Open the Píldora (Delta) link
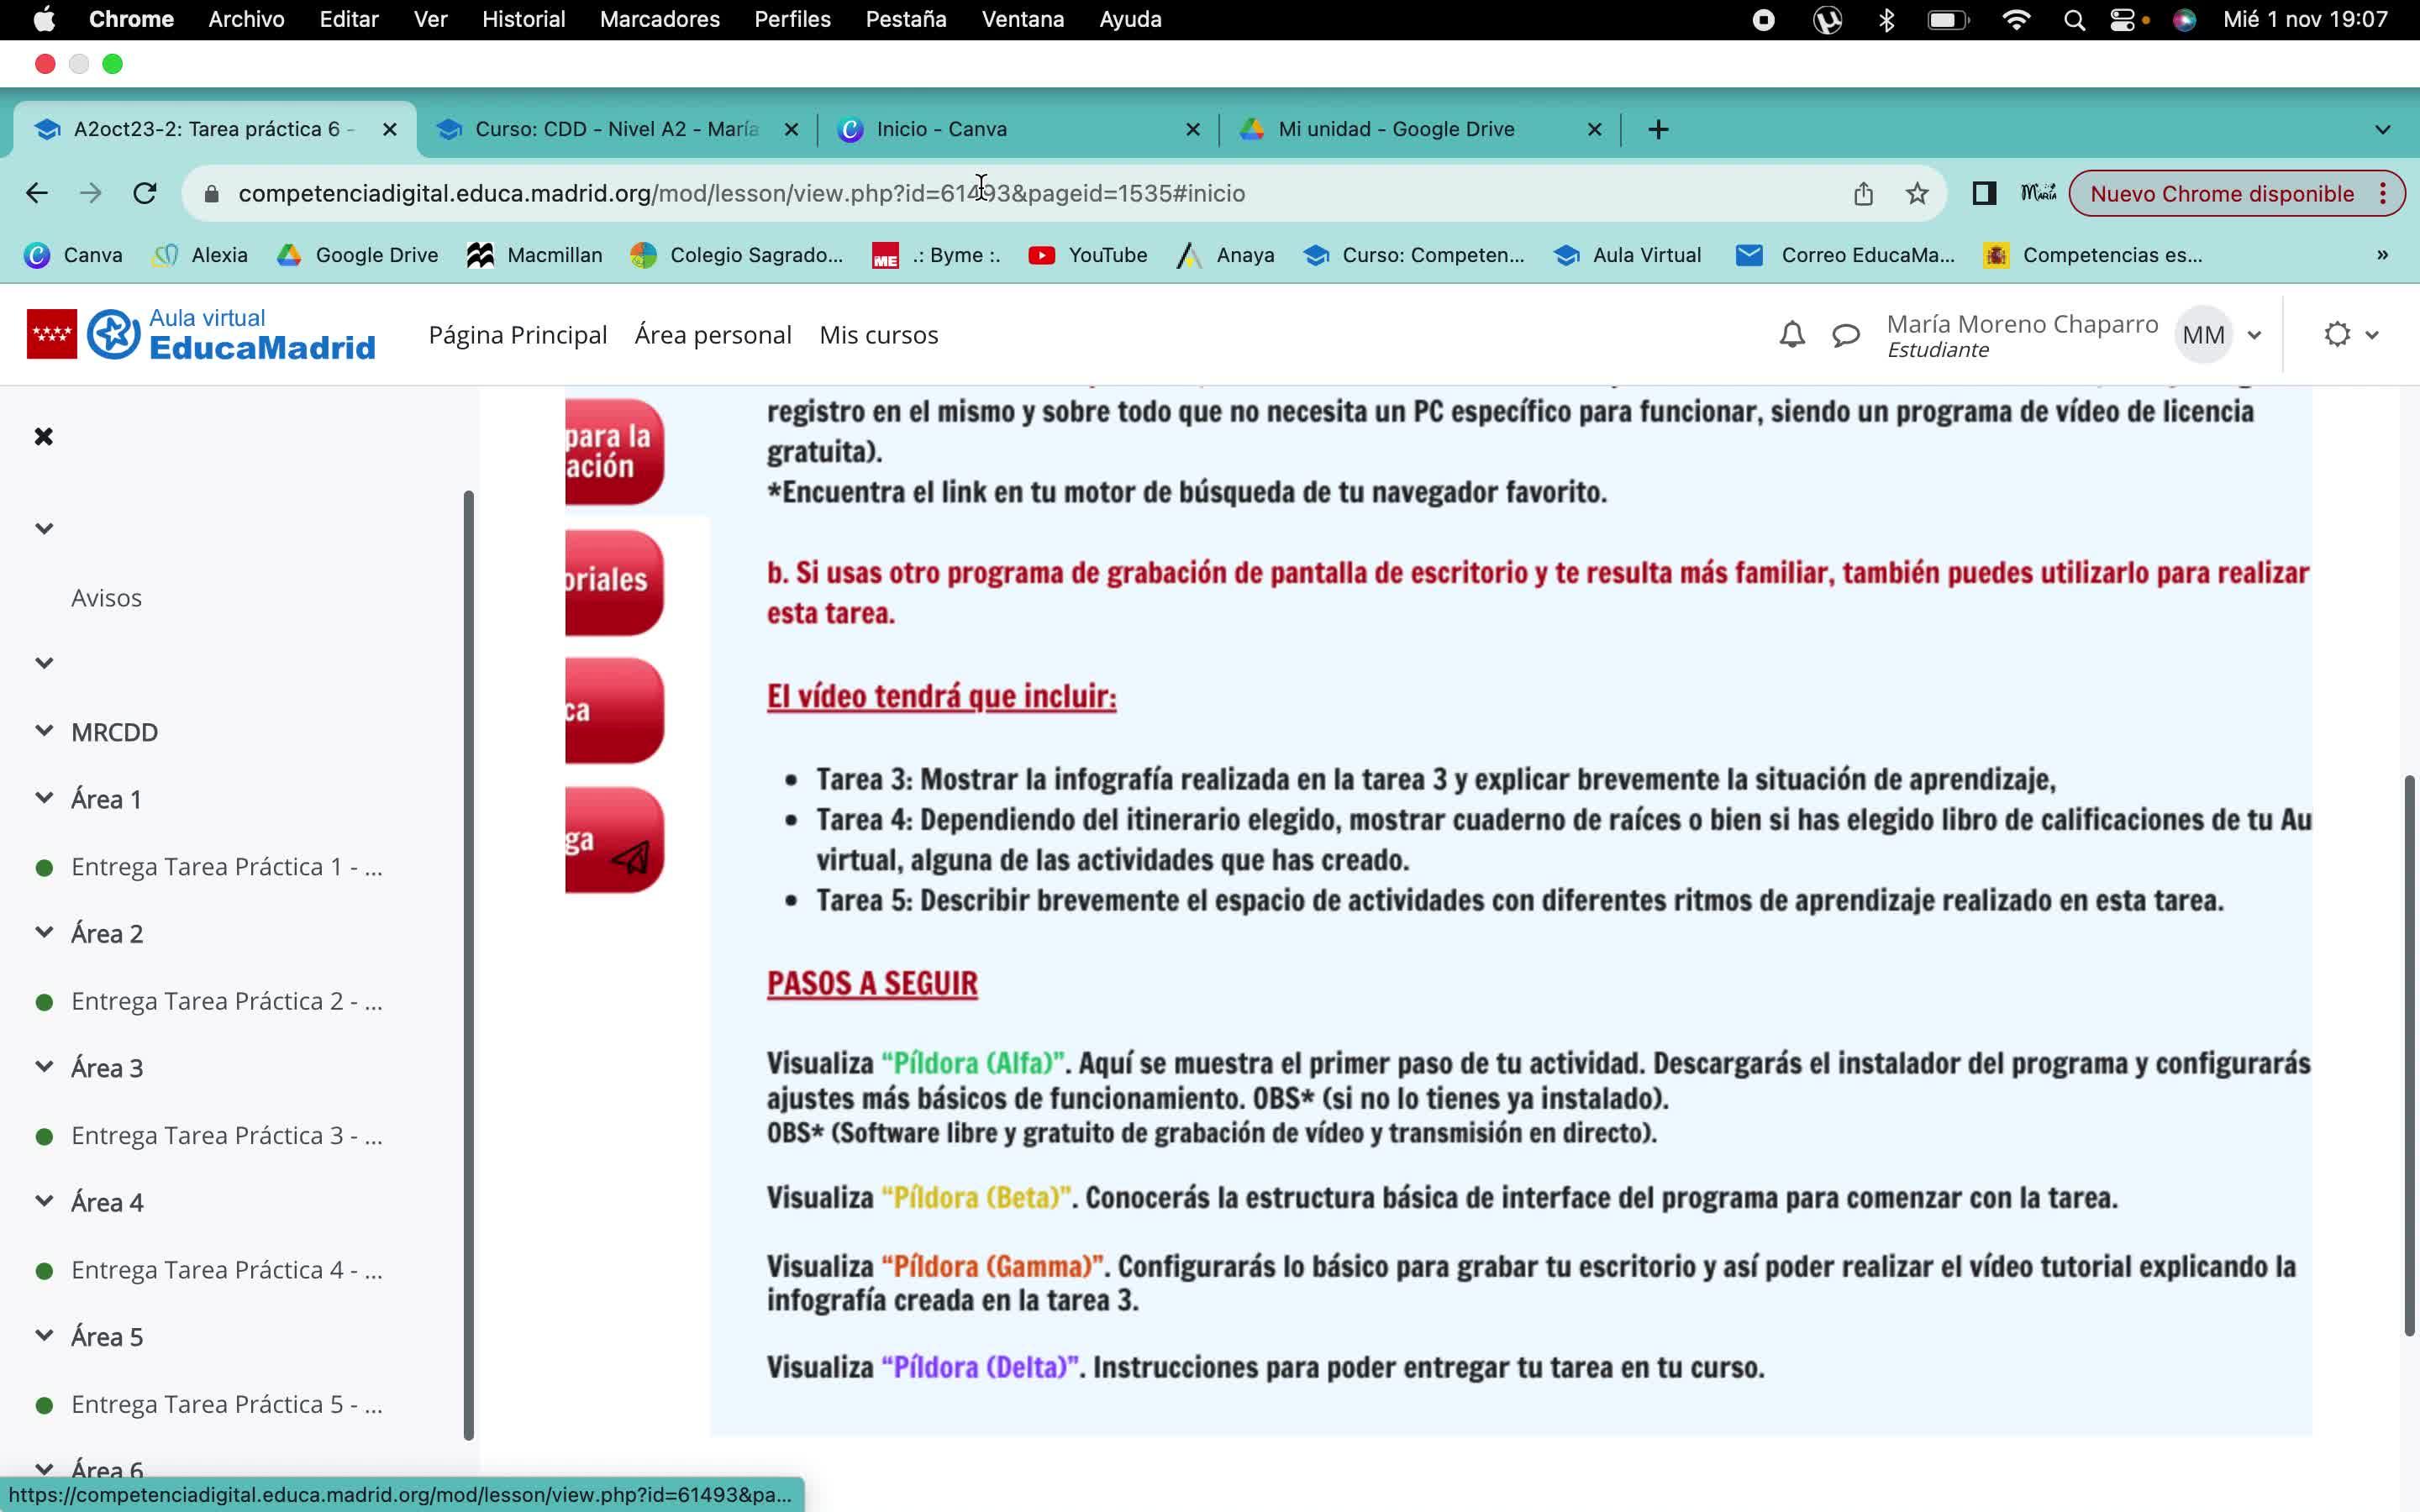The width and height of the screenshot is (2420, 1512). tap(979, 1367)
